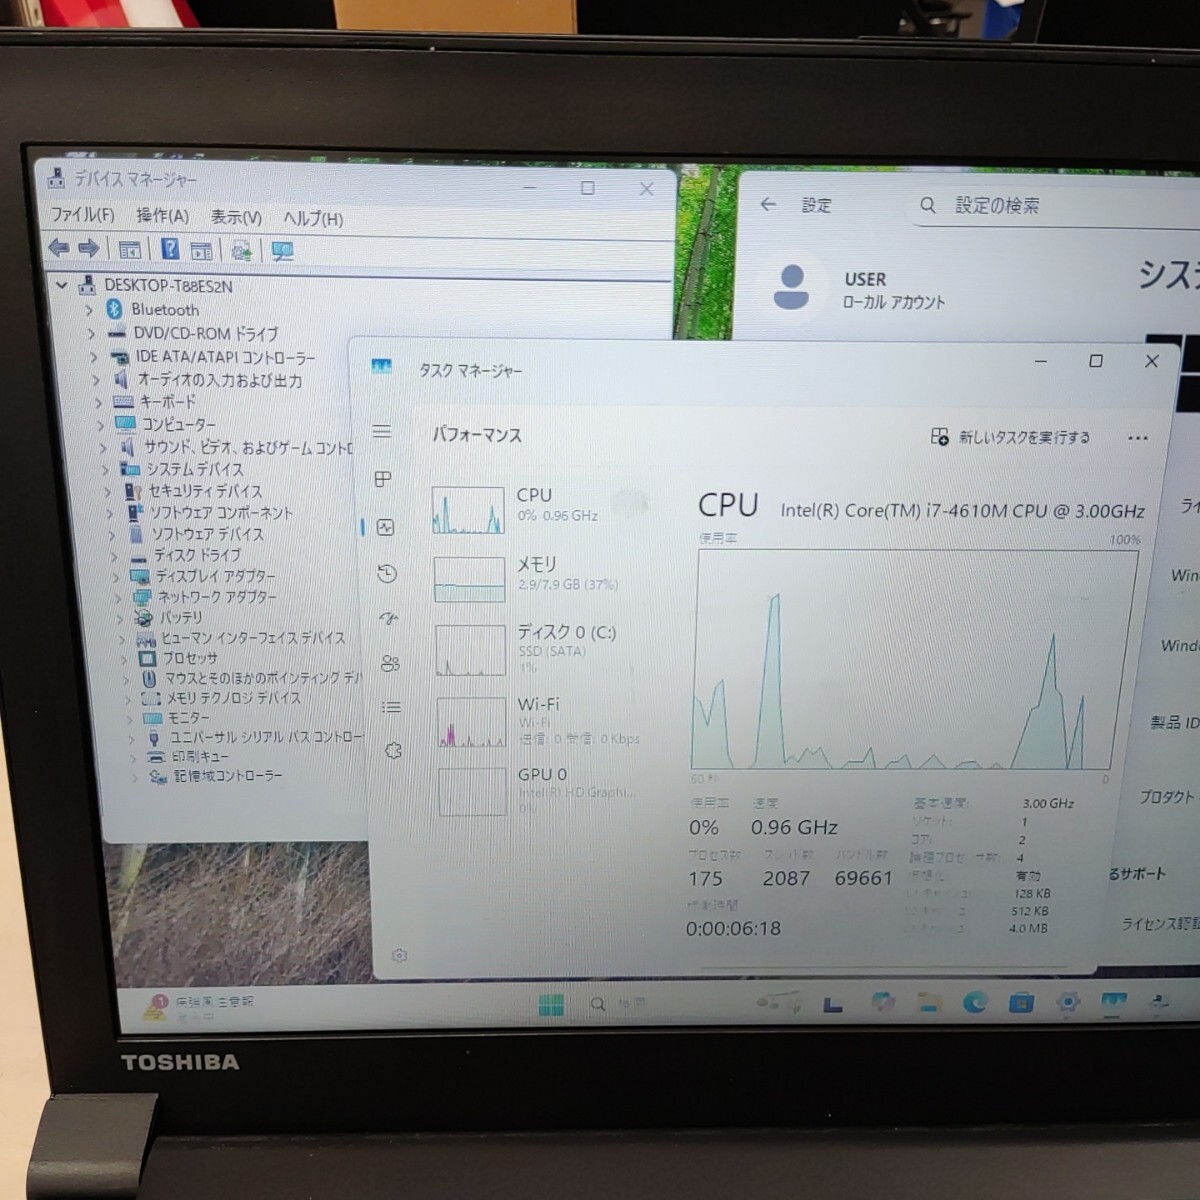1200x1200 pixels.
Task: Open Task Manager hamburger navigation menu
Action: point(382,432)
